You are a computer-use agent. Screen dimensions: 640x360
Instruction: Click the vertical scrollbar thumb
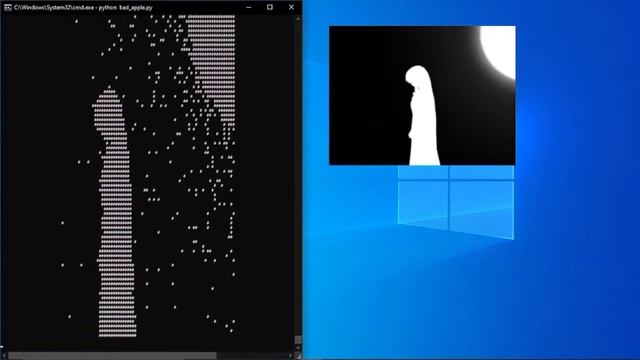(298, 340)
